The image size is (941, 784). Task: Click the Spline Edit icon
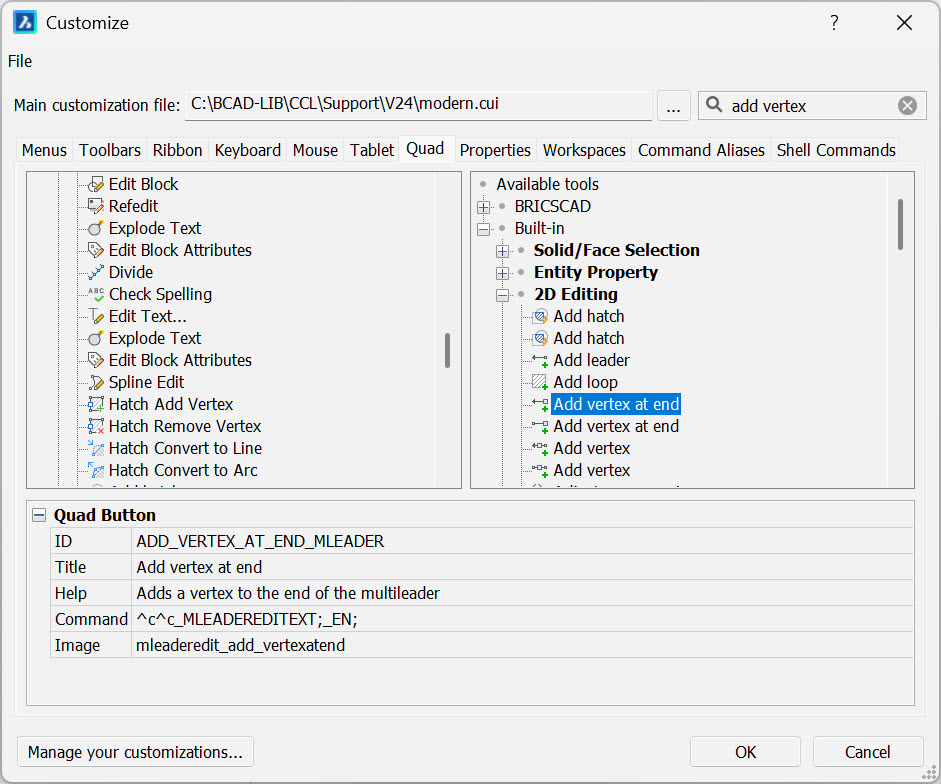coord(95,382)
